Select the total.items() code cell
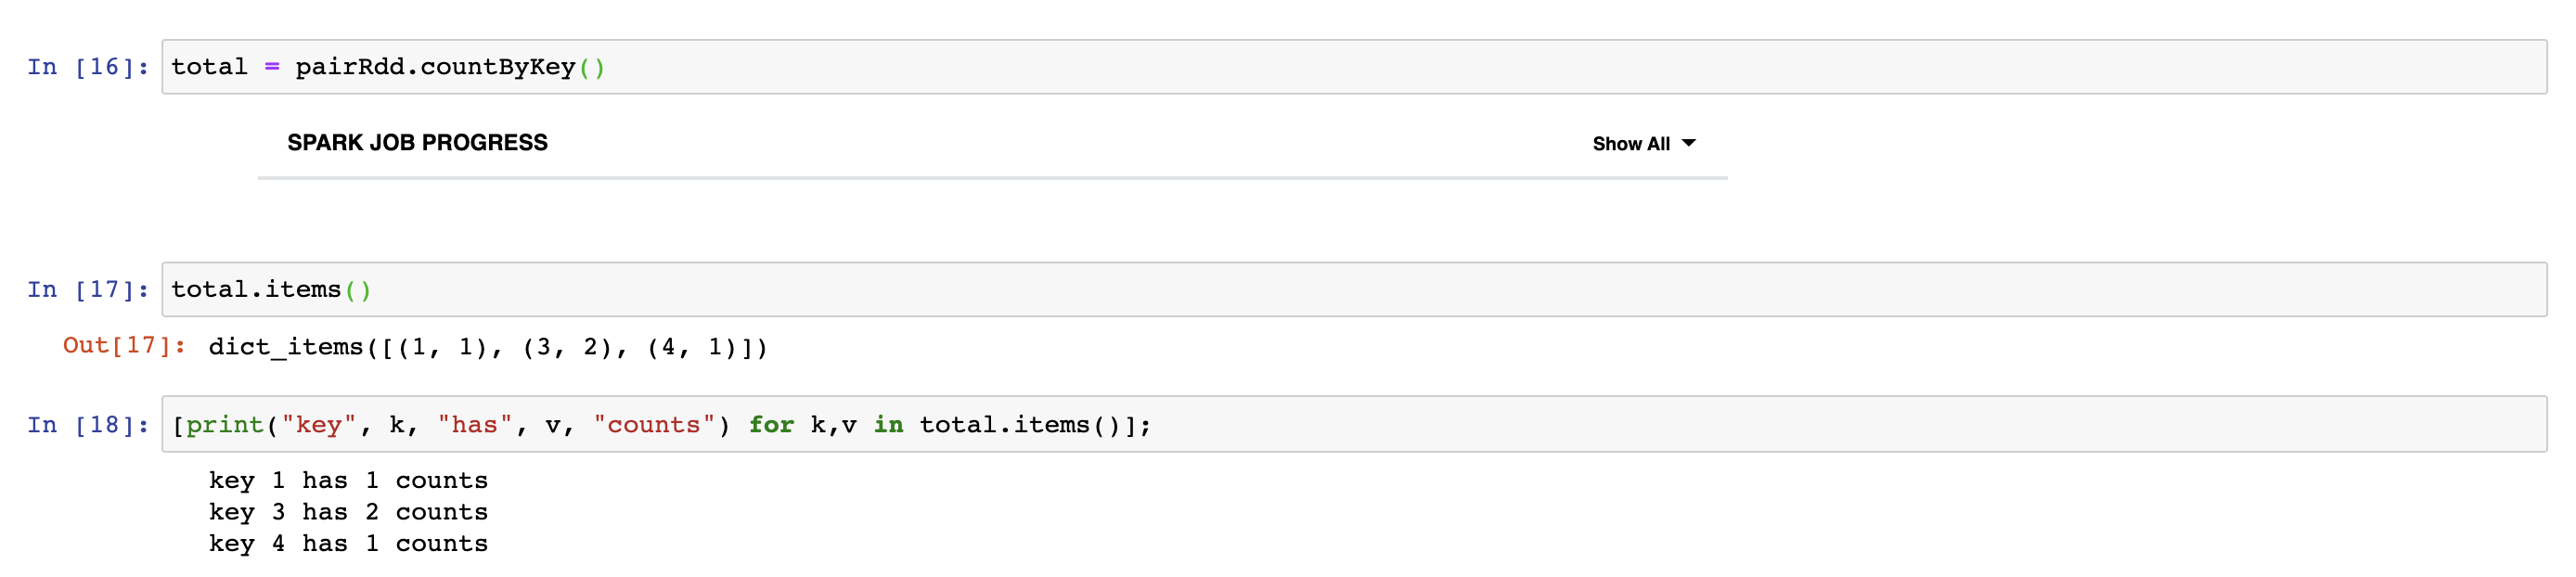2576x577 pixels. 1354,290
